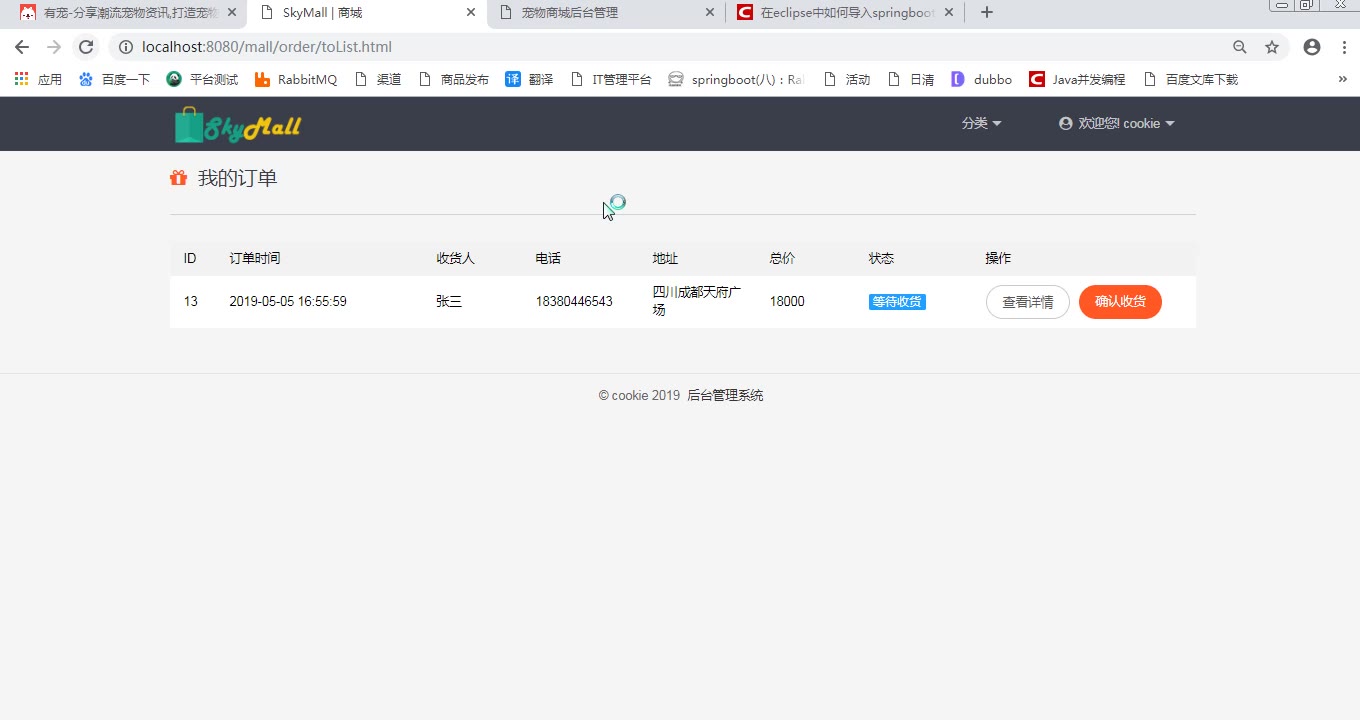
Task: Show more bookmarks via the overflow chevron
Action: 1342,79
